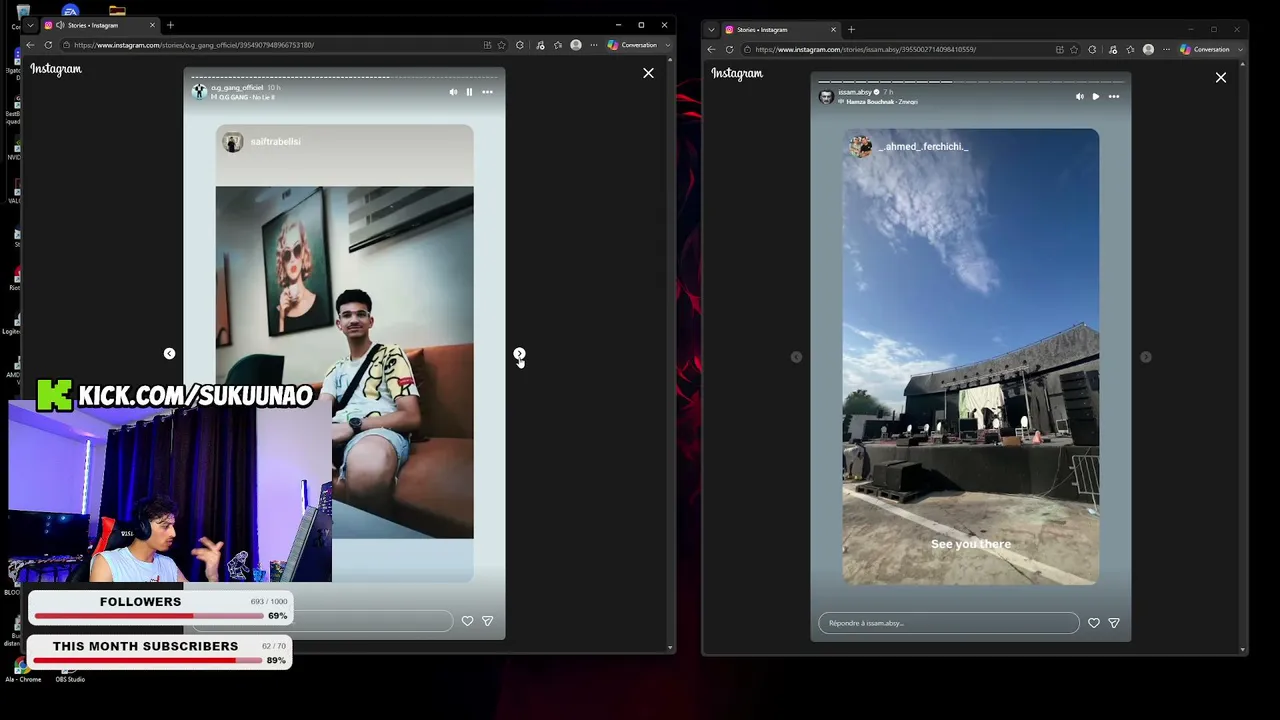This screenshot has width=1280, height=720.
Task: Close the story viewer in the left window
Action: click(648, 73)
